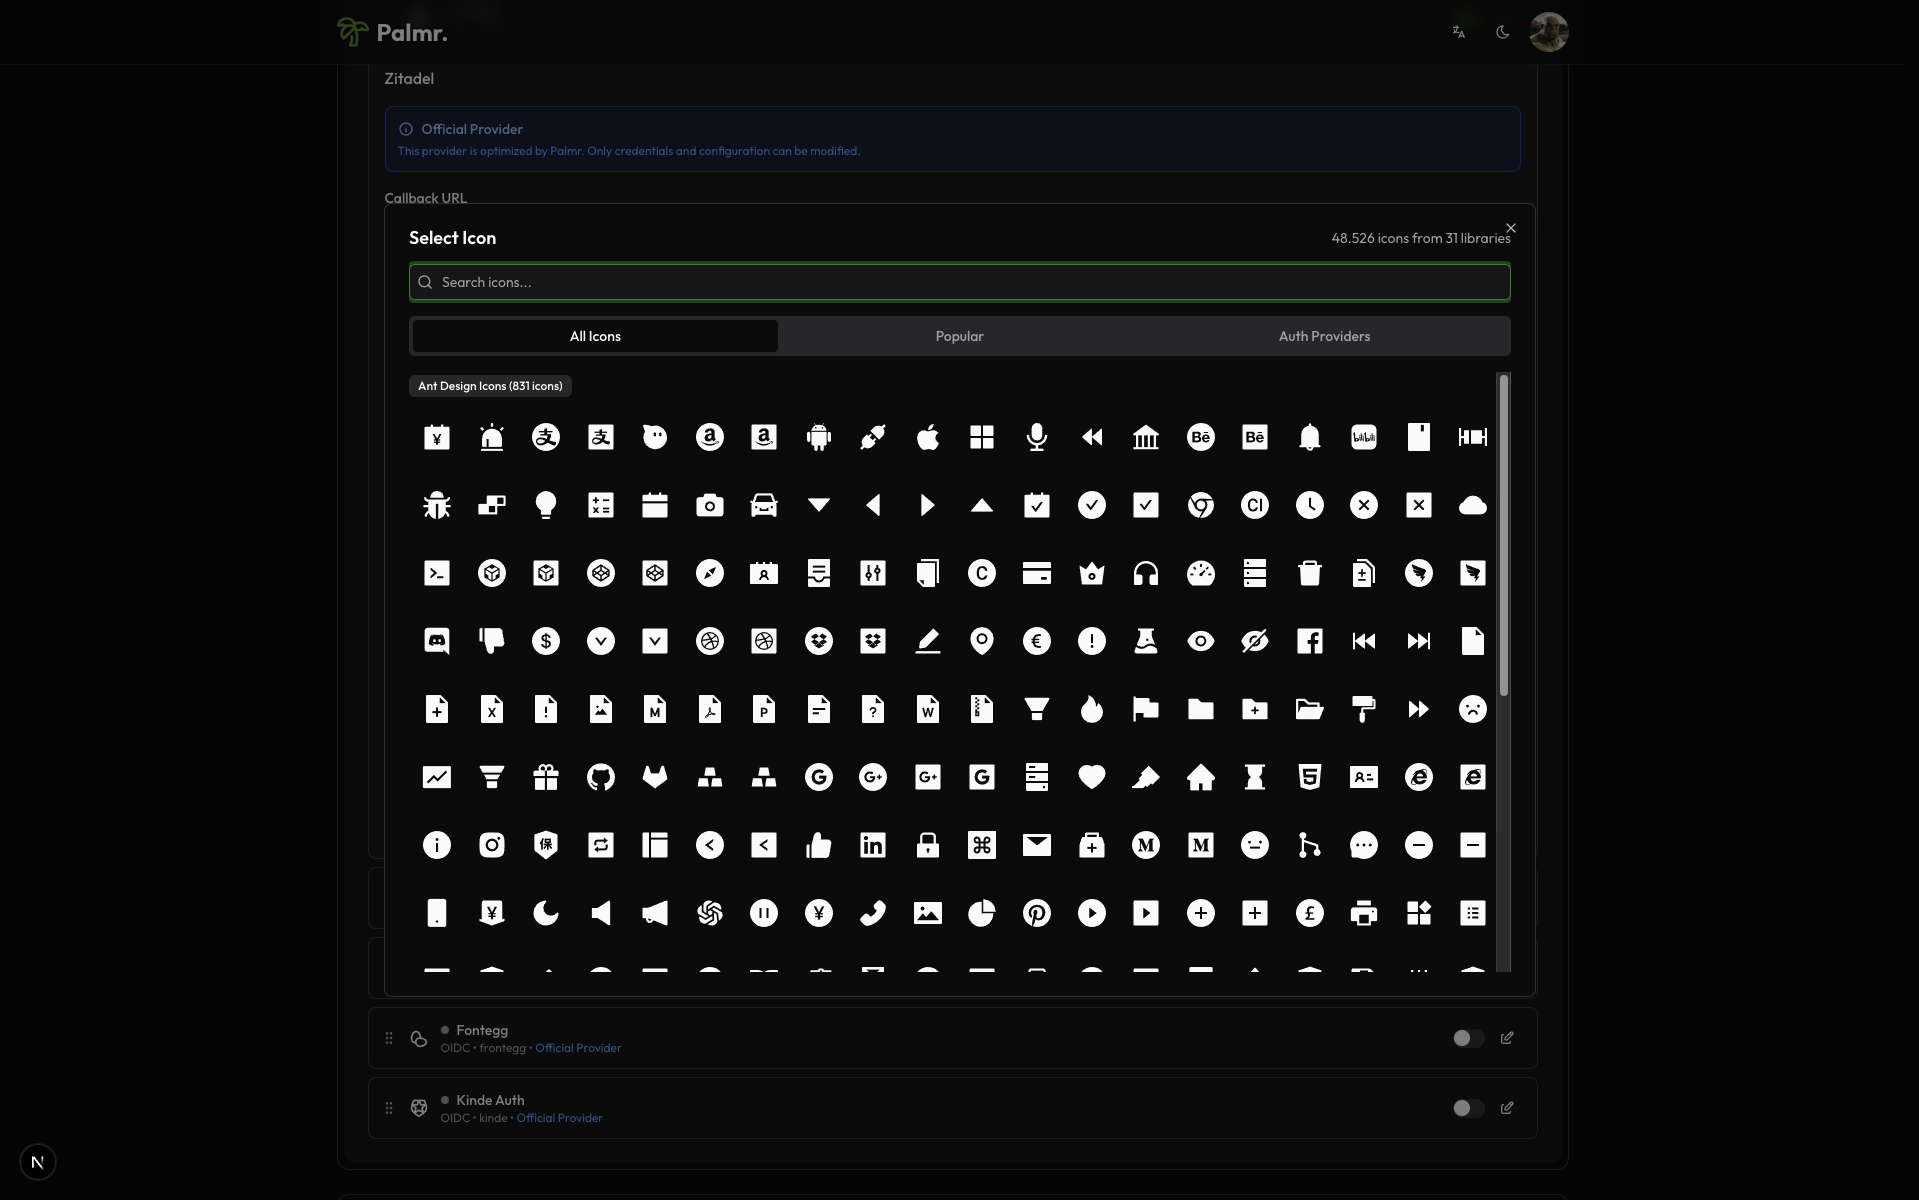
Task: Select the filter funnel icon
Action: point(1036,709)
